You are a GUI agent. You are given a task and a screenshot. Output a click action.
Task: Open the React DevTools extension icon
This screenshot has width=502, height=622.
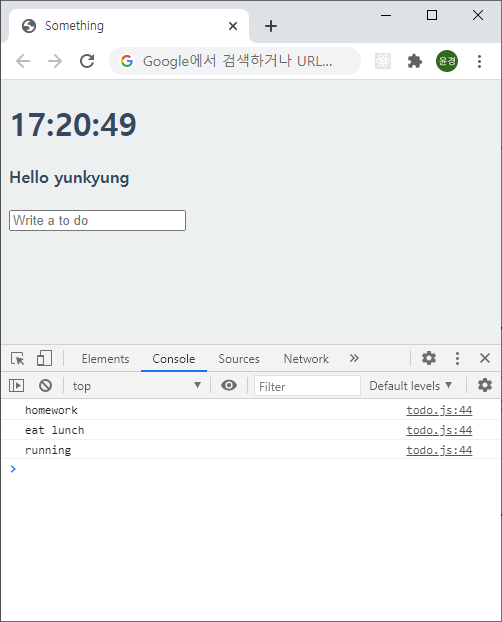pyautogui.click(x=383, y=61)
